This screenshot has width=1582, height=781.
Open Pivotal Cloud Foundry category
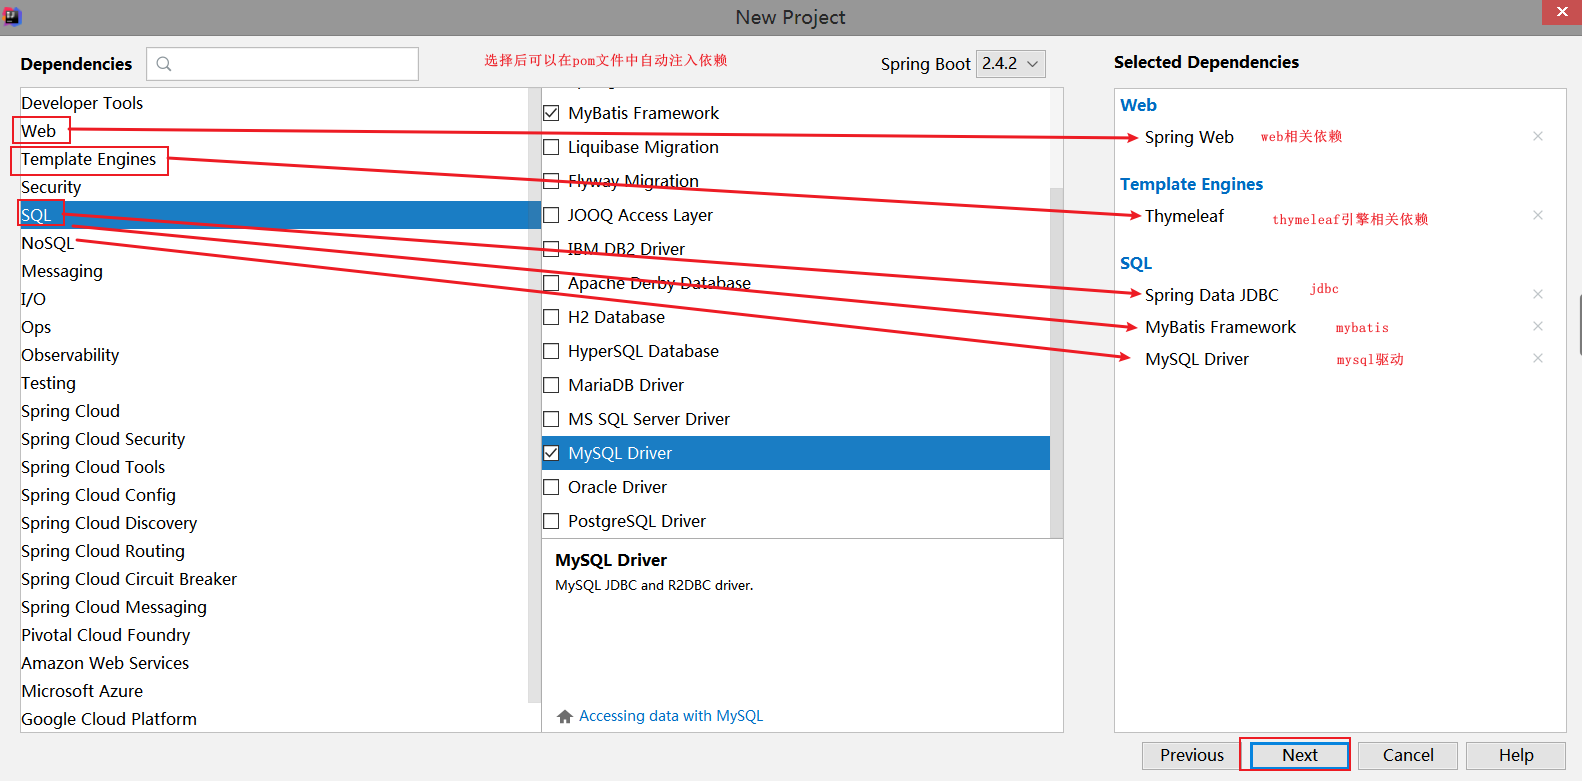[x=106, y=635]
